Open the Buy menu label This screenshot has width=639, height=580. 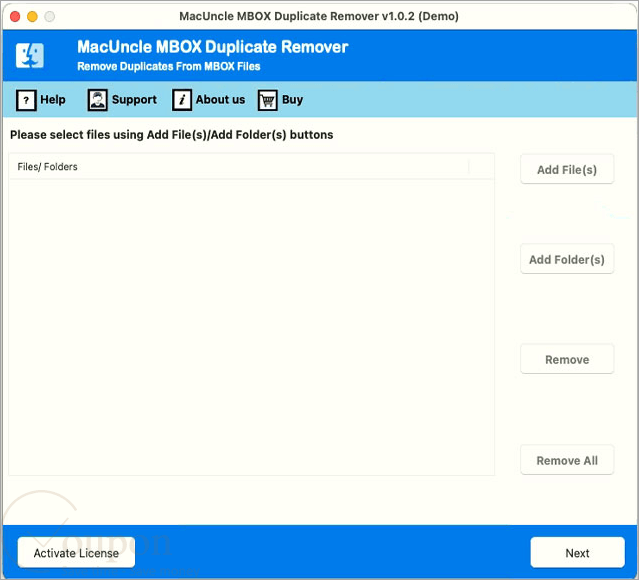(292, 100)
